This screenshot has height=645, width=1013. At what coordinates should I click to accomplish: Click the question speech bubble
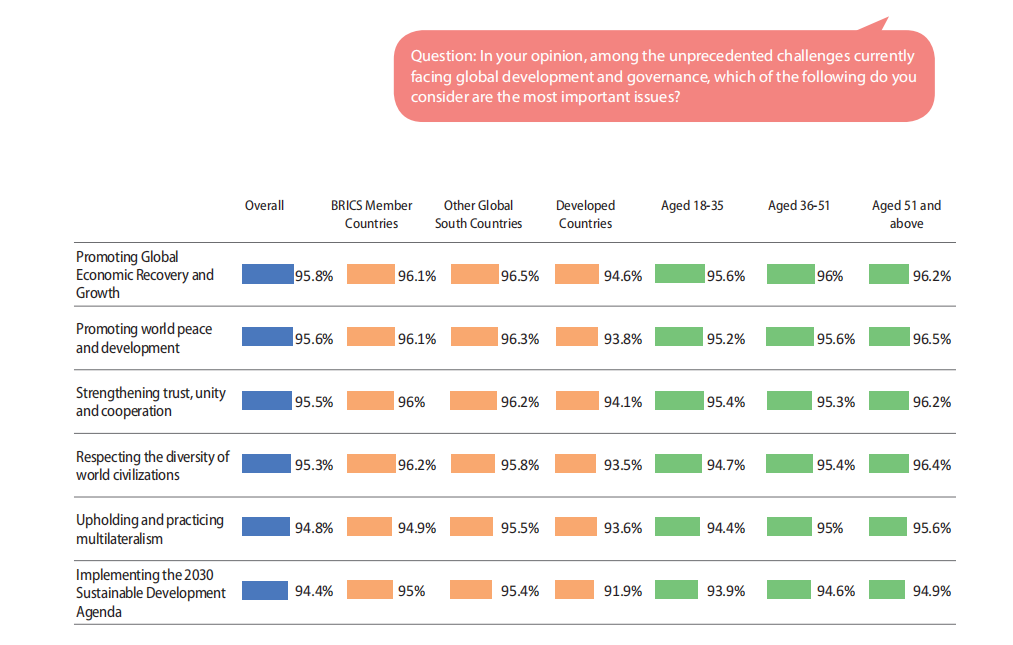tap(664, 76)
